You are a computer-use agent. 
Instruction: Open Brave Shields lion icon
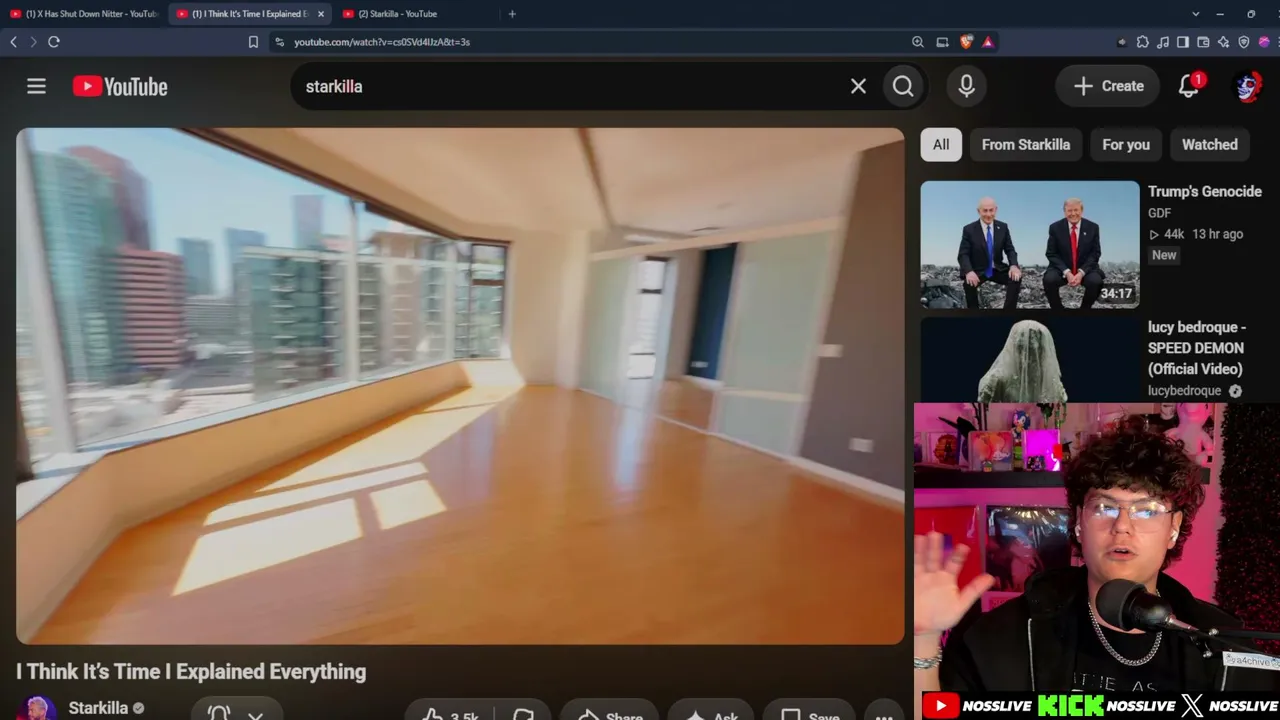click(x=966, y=42)
